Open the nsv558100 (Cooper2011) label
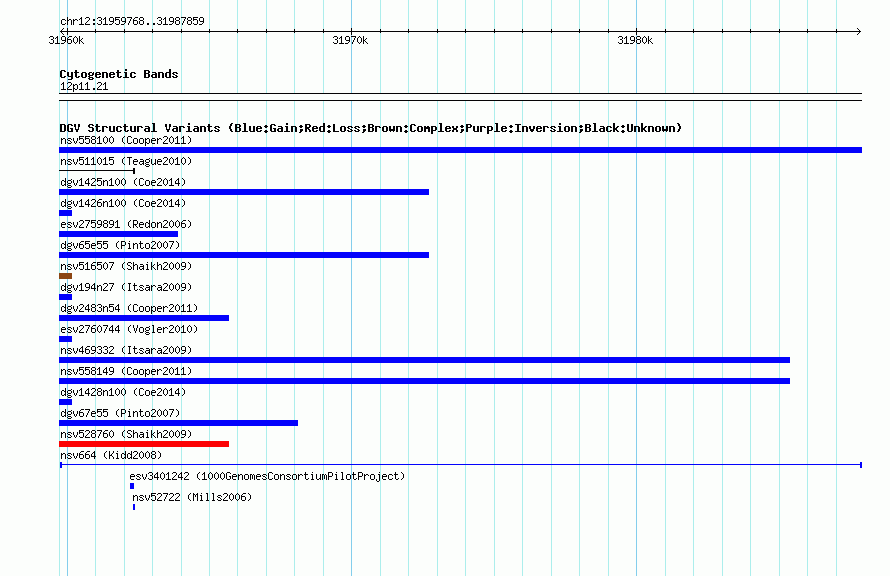 [126, 140]
